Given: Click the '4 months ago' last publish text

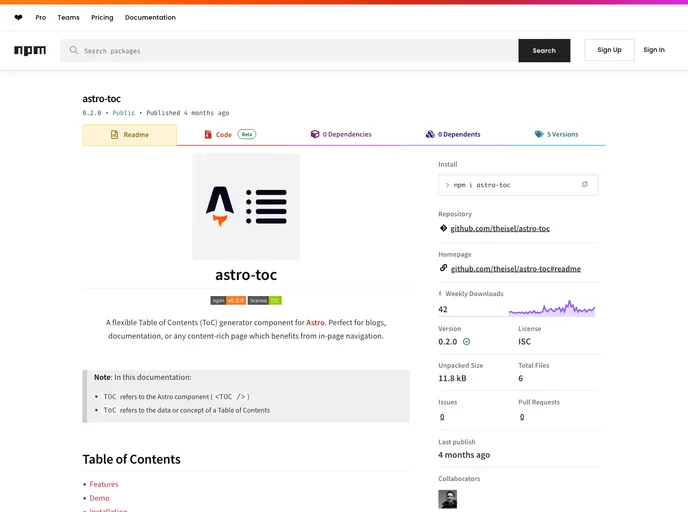Looking at the screenshot, I should click(464, 455).
